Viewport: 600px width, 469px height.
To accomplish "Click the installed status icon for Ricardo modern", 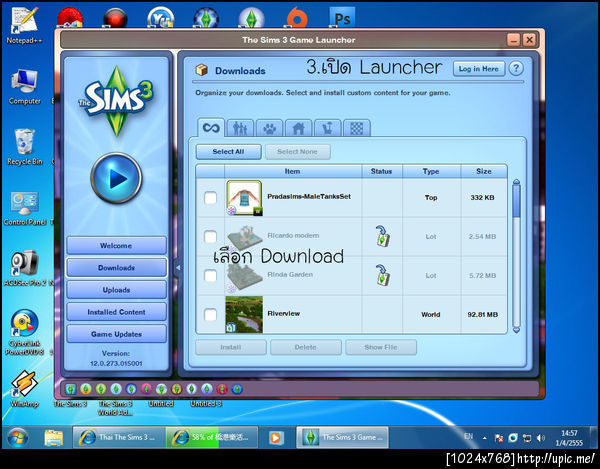I will coord(383,236).
